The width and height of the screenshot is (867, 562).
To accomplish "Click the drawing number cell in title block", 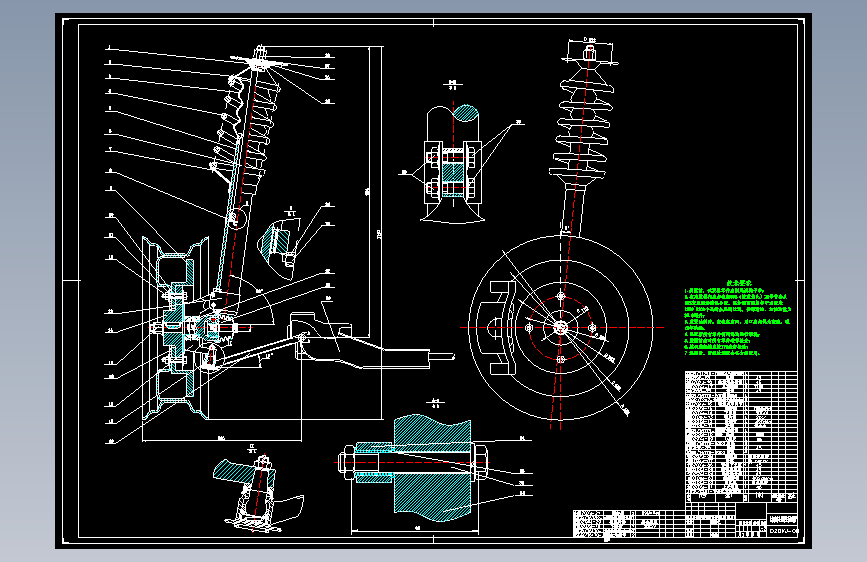I will (x=784, y=531).
